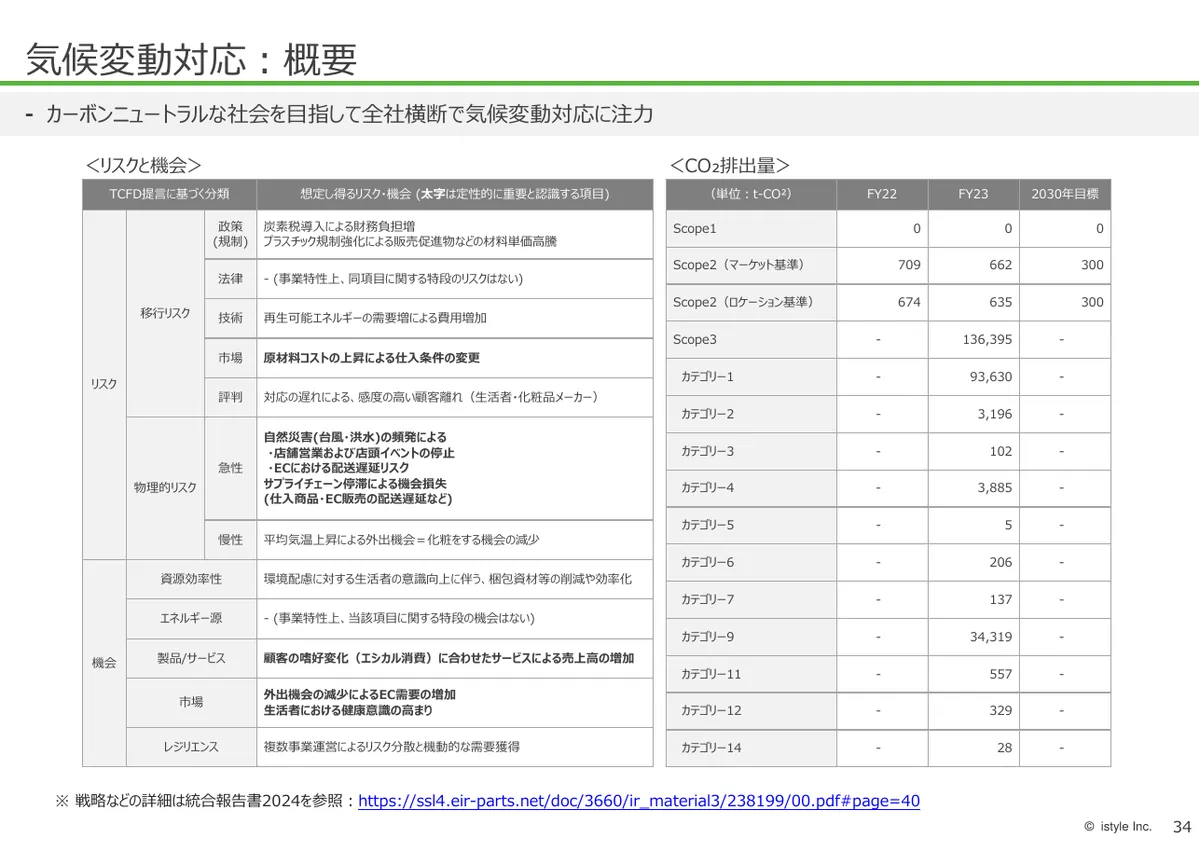Click the 移行リスク category cell

click(165, 313)
